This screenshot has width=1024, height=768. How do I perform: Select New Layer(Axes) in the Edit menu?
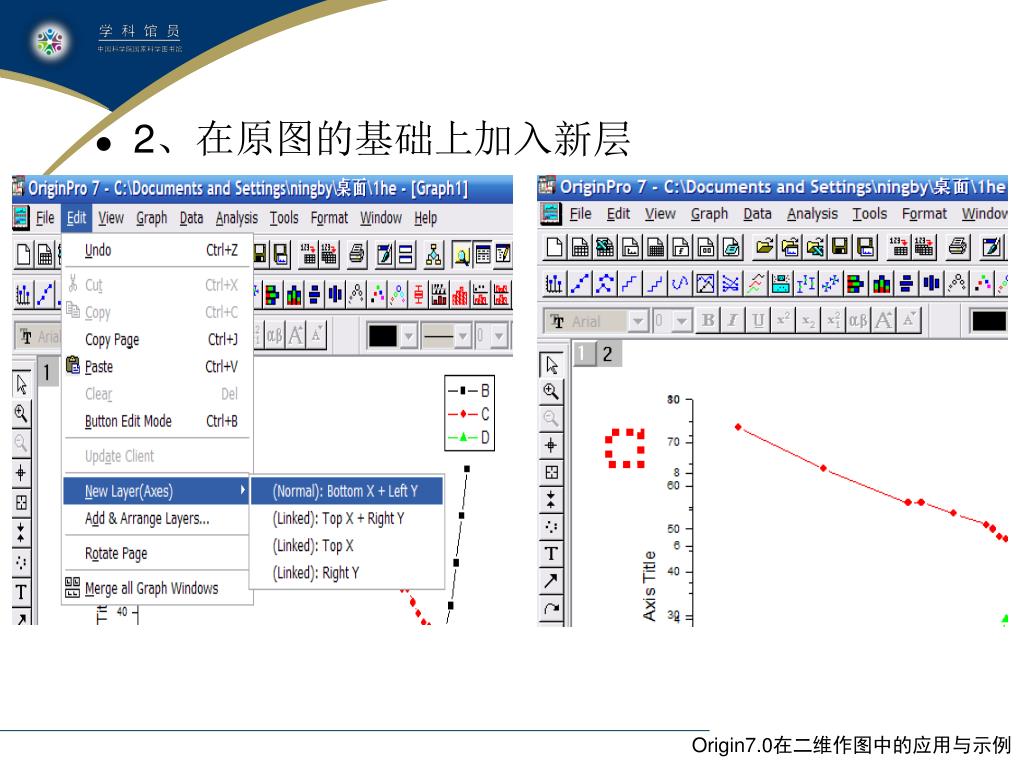[x=156, y=490]
